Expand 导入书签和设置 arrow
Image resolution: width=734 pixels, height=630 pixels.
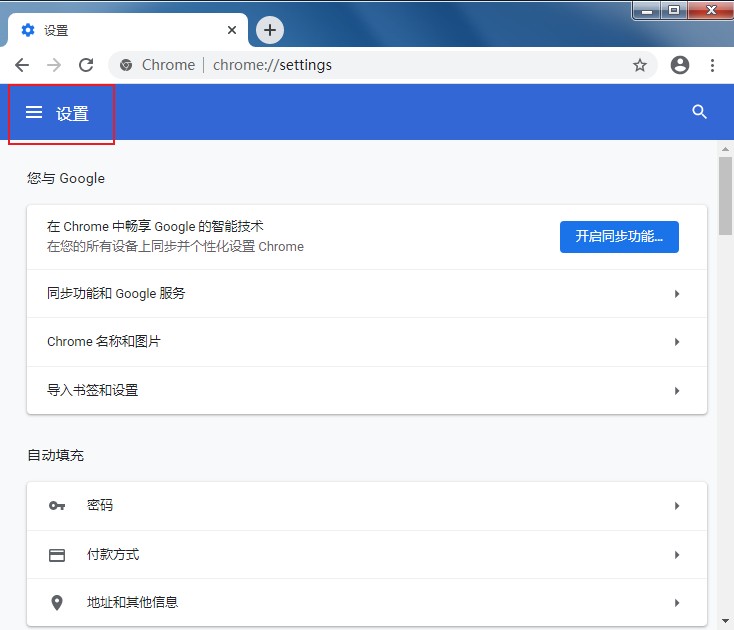pyautogui.click(x=677, y=391)
